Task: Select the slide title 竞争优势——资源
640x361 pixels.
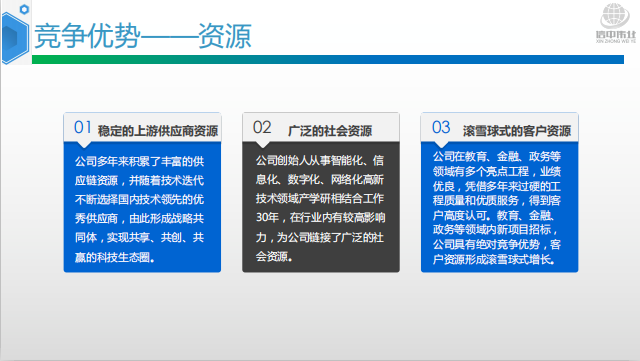Action: tap(142, 36)
